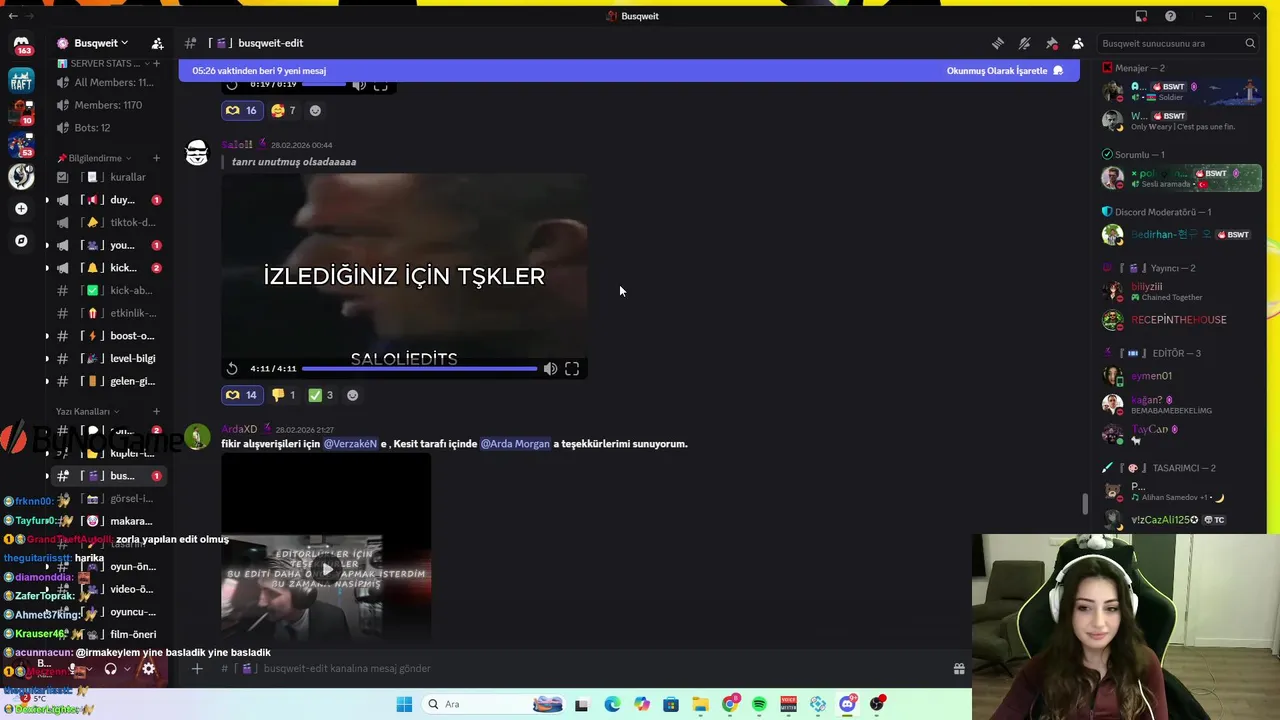Toggle notification mute bell in header
The width and height of the screenshot is (1280, 720).
[x=1025, y=43]
